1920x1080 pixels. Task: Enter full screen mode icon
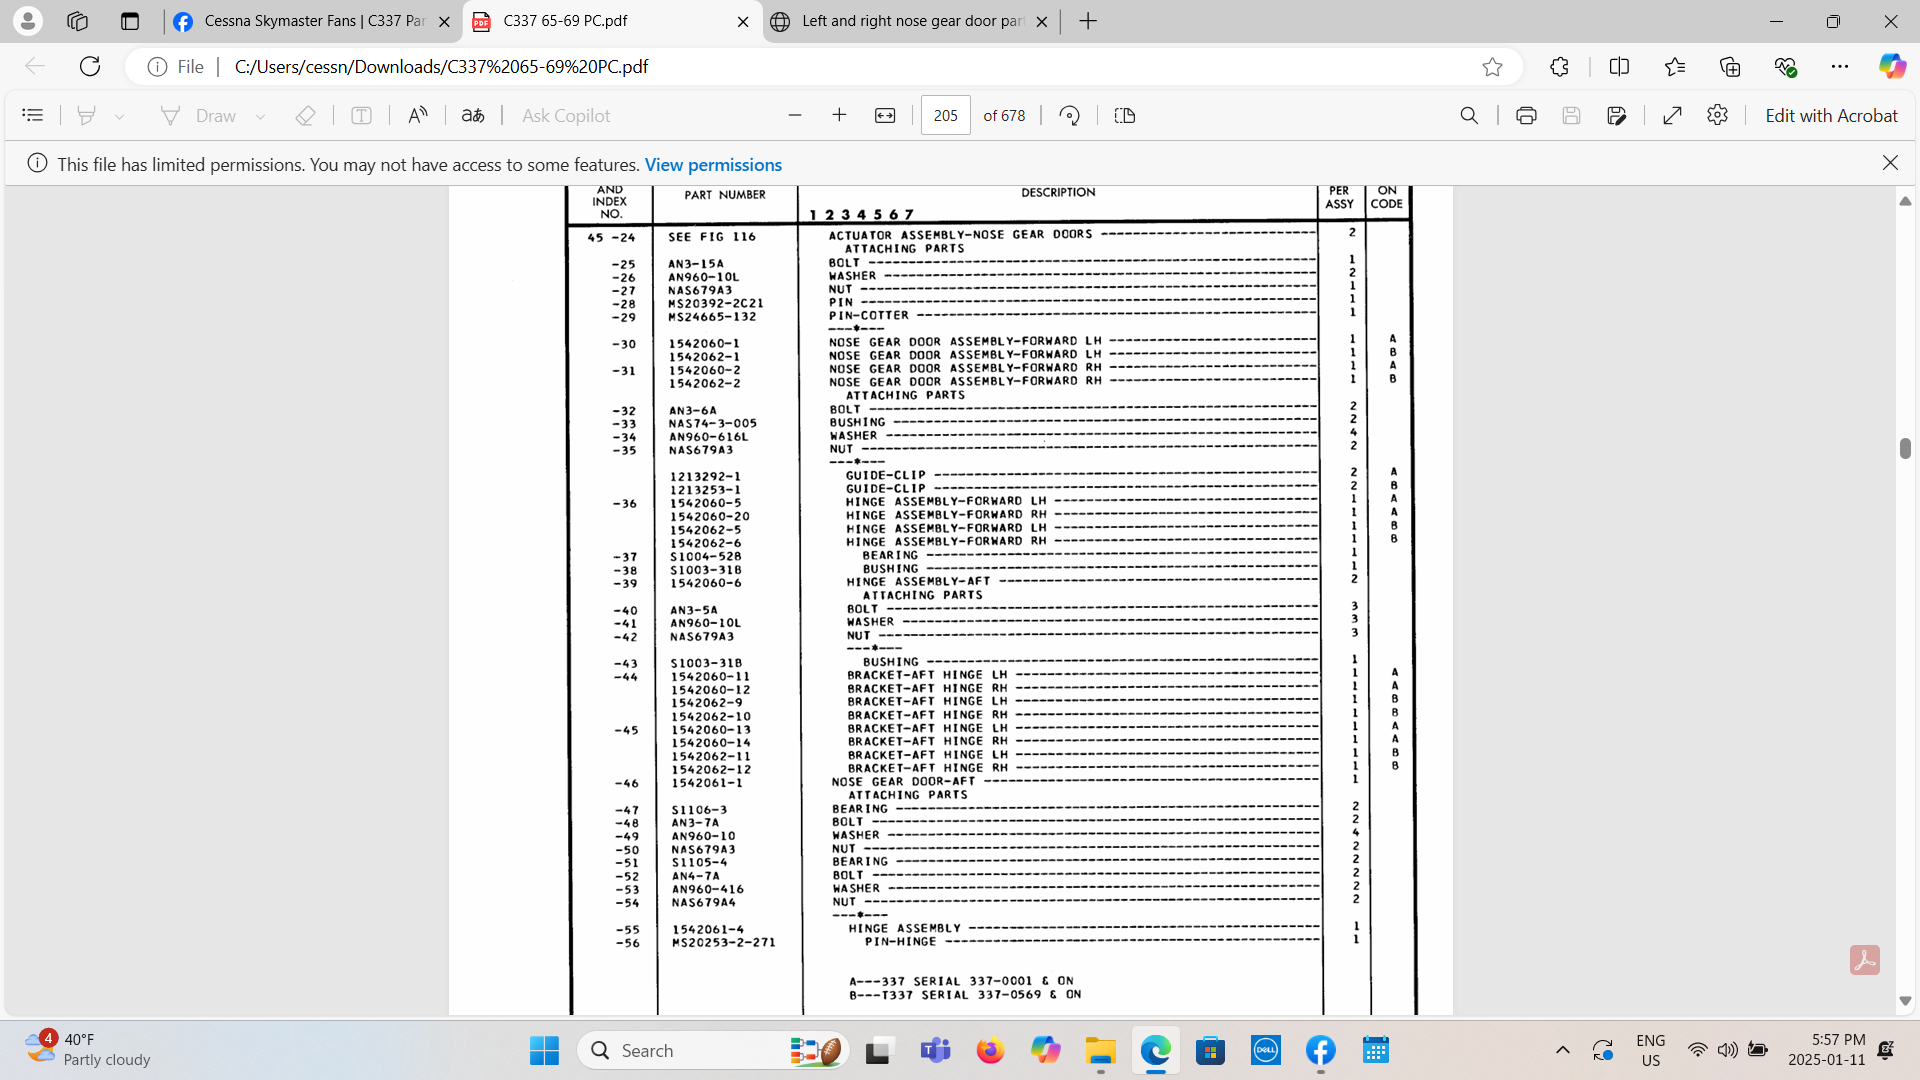tap(1672, 116)
